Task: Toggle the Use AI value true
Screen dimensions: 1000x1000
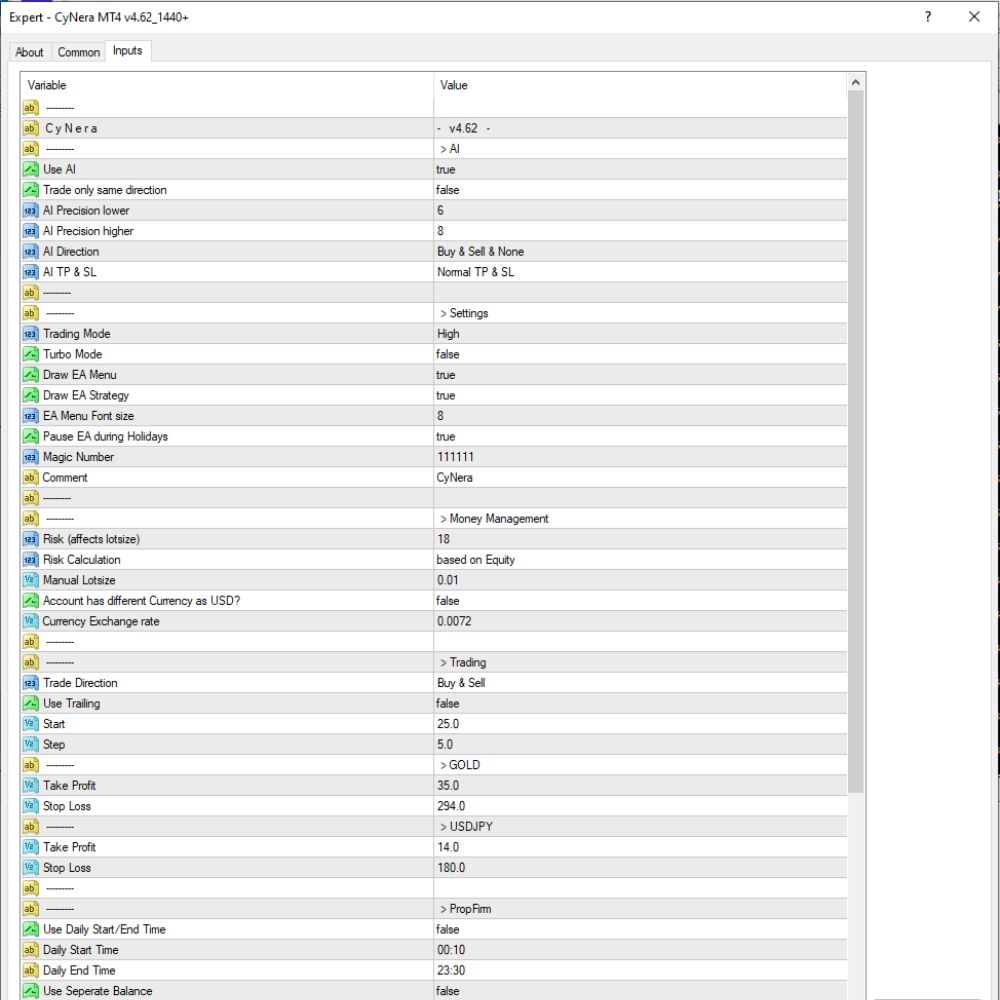Action: pyautogui.click(x=640, y=170)
